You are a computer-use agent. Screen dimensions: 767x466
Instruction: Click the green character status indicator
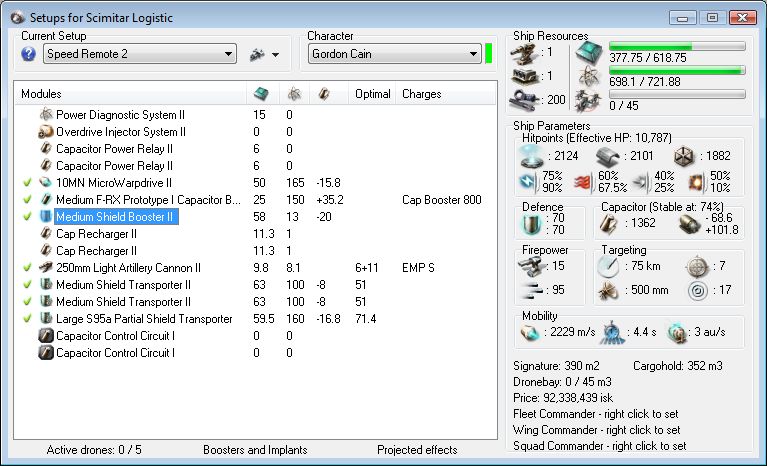[488, 54]
